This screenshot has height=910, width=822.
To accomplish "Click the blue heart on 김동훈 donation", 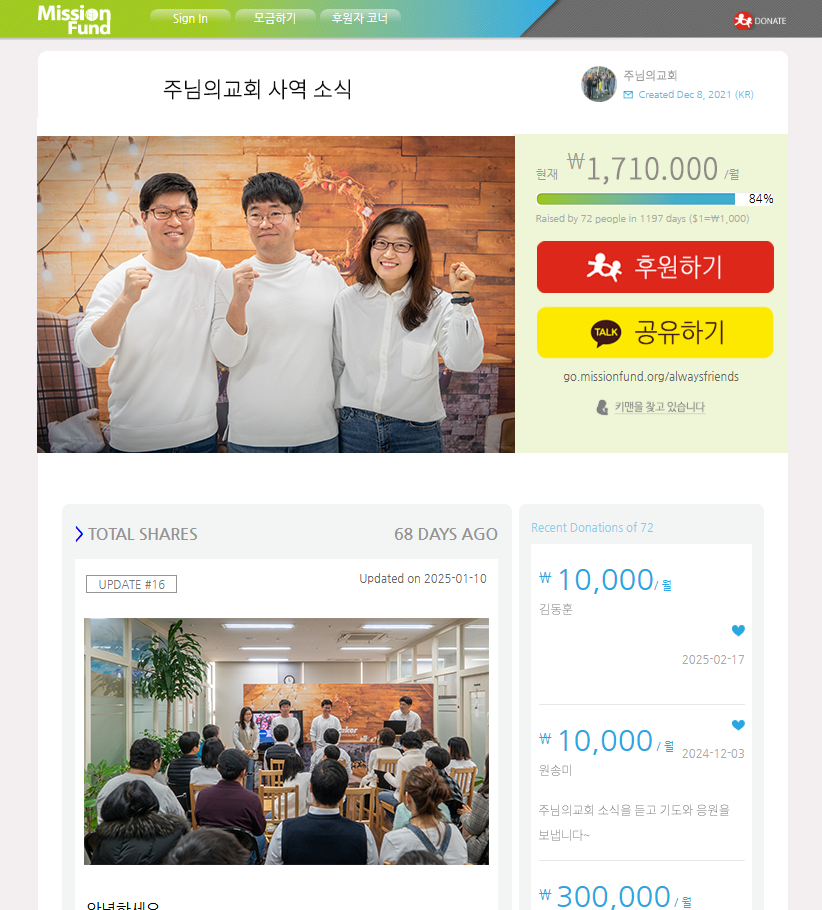I will [x=738, y=630].
